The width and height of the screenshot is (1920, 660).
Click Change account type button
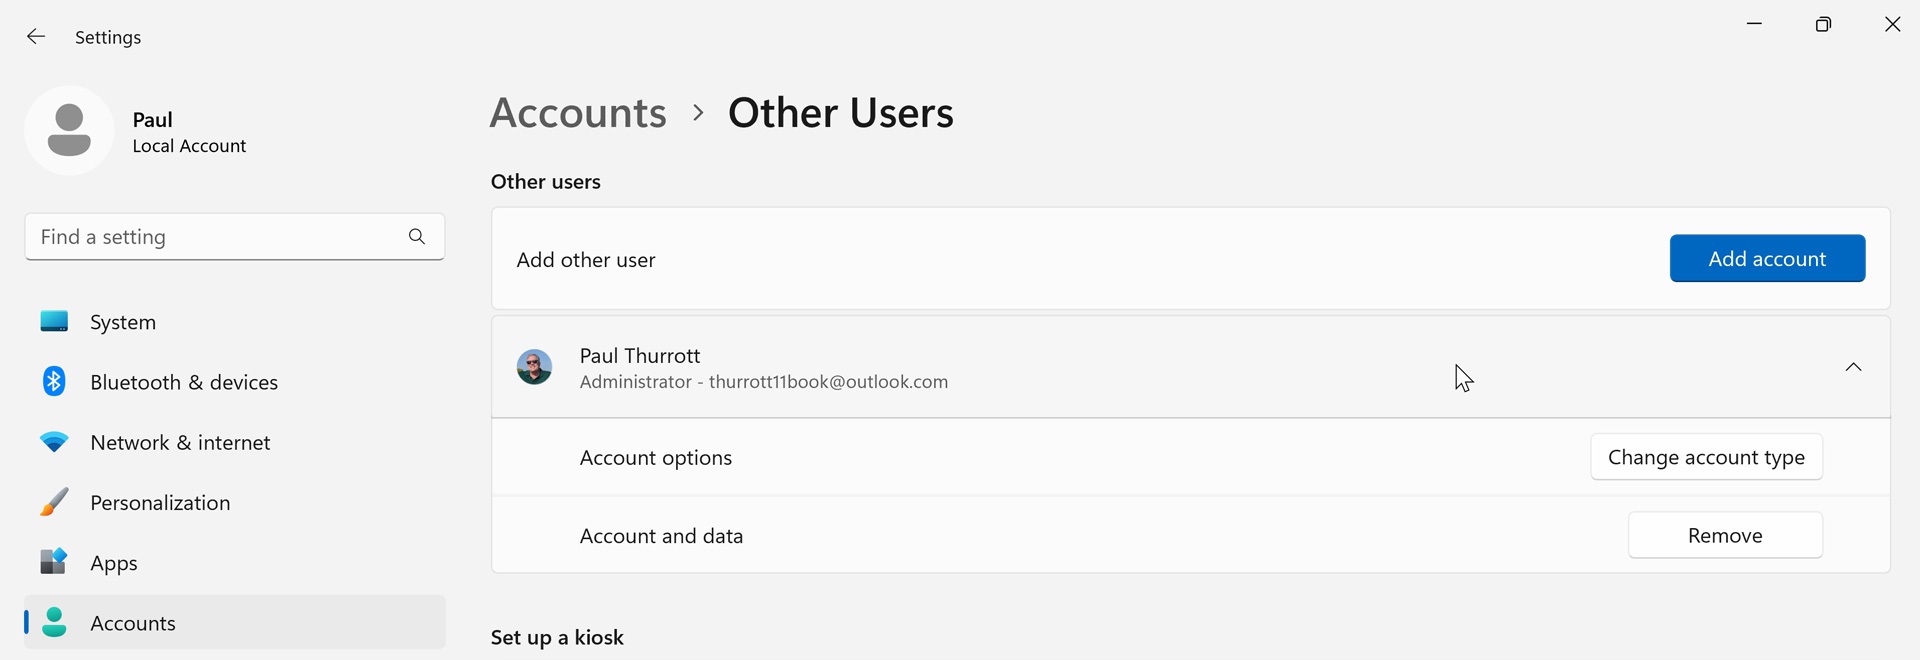[1706, 457]
